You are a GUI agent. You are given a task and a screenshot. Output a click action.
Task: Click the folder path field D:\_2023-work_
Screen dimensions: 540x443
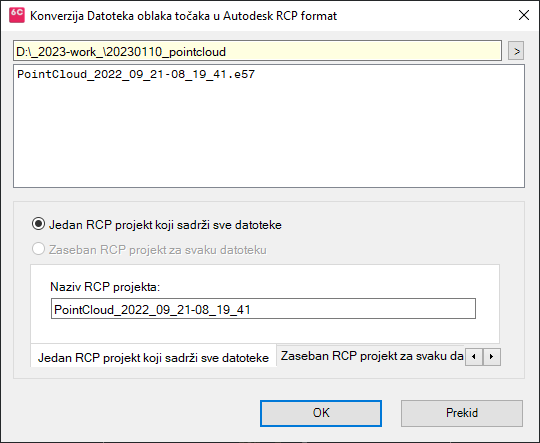pyautogui.click(x=257, y=51)
